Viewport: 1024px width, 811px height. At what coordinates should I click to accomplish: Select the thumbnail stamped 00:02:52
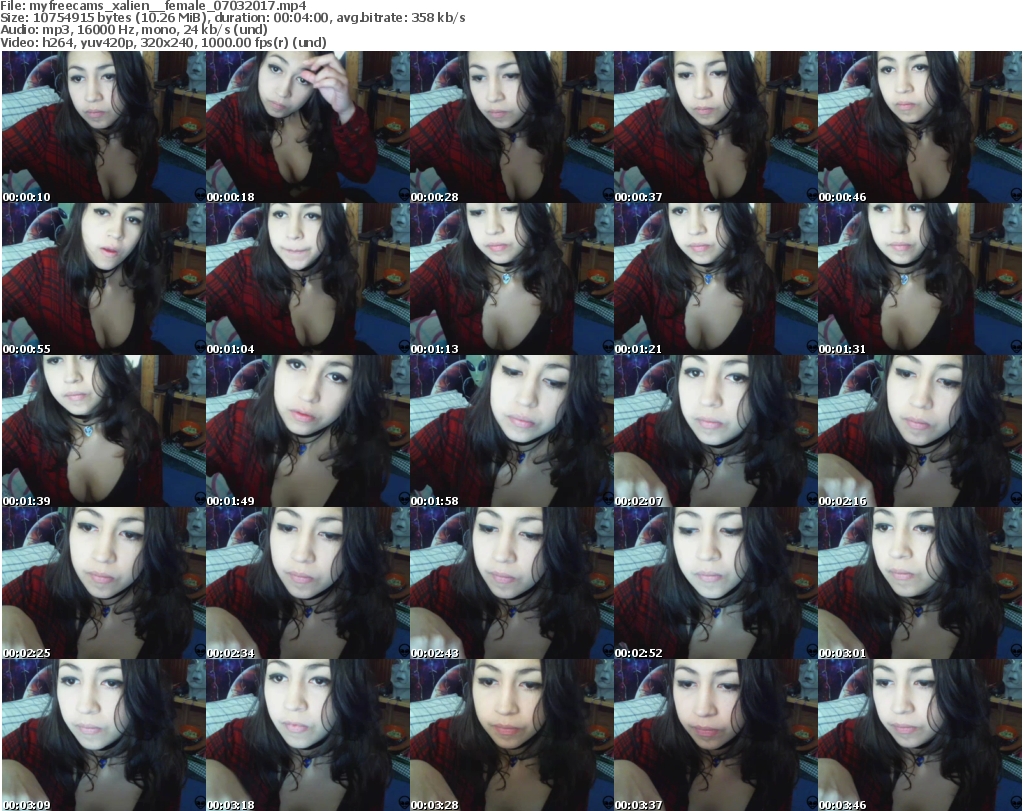click(716, 583)
